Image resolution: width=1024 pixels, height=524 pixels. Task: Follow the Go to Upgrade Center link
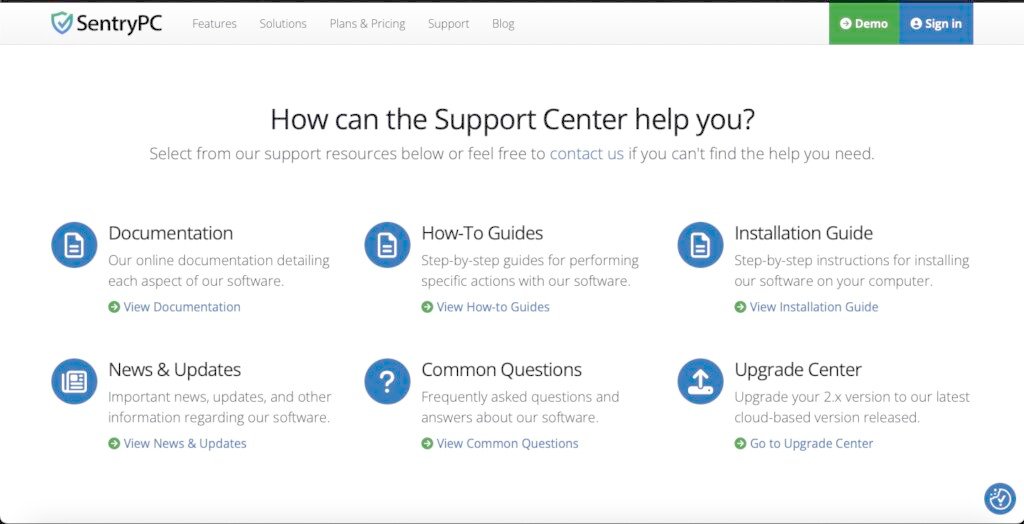pyautogui.click(x=811, y=443)
